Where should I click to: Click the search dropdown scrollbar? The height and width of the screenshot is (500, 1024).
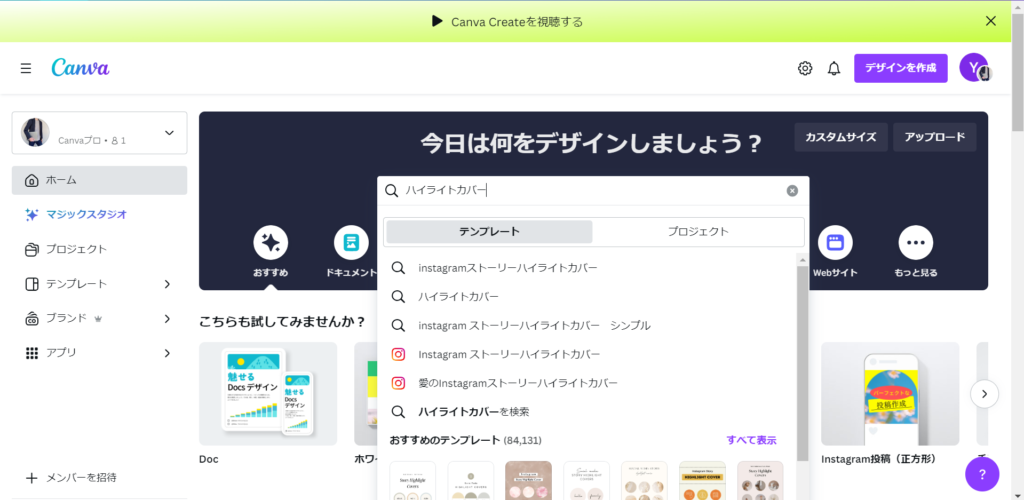(x=803, y=362)
